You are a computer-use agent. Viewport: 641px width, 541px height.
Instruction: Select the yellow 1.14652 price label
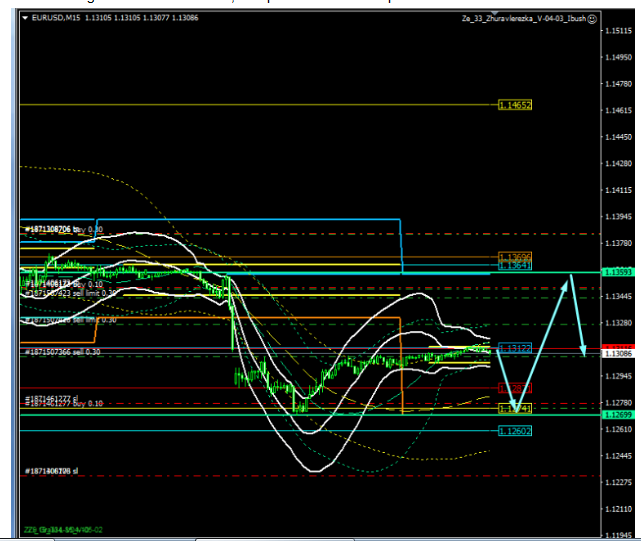click(514, 105)
